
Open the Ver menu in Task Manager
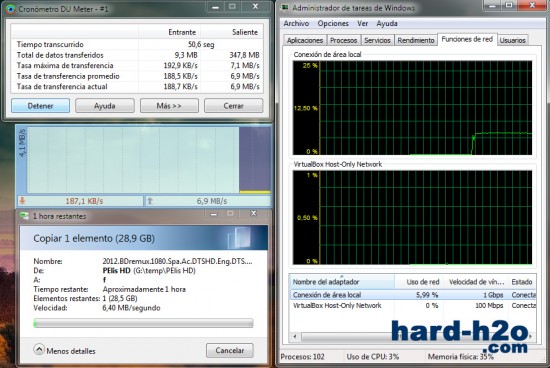click(362, 24)
